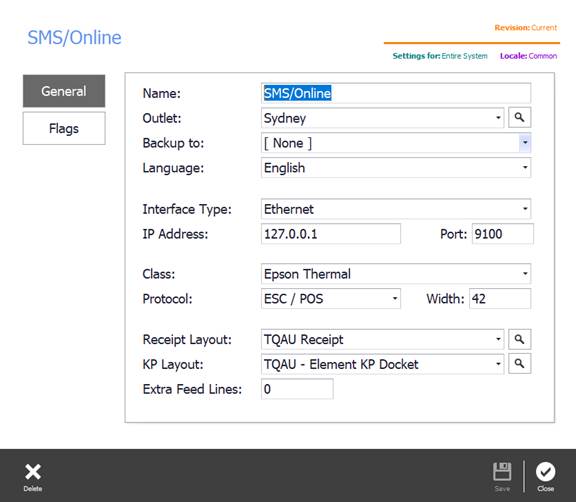Viewport: 576px width, 502px height.
Task: Open the Protocol dropdown showing ESC / POS
Action: click(331, 299)
